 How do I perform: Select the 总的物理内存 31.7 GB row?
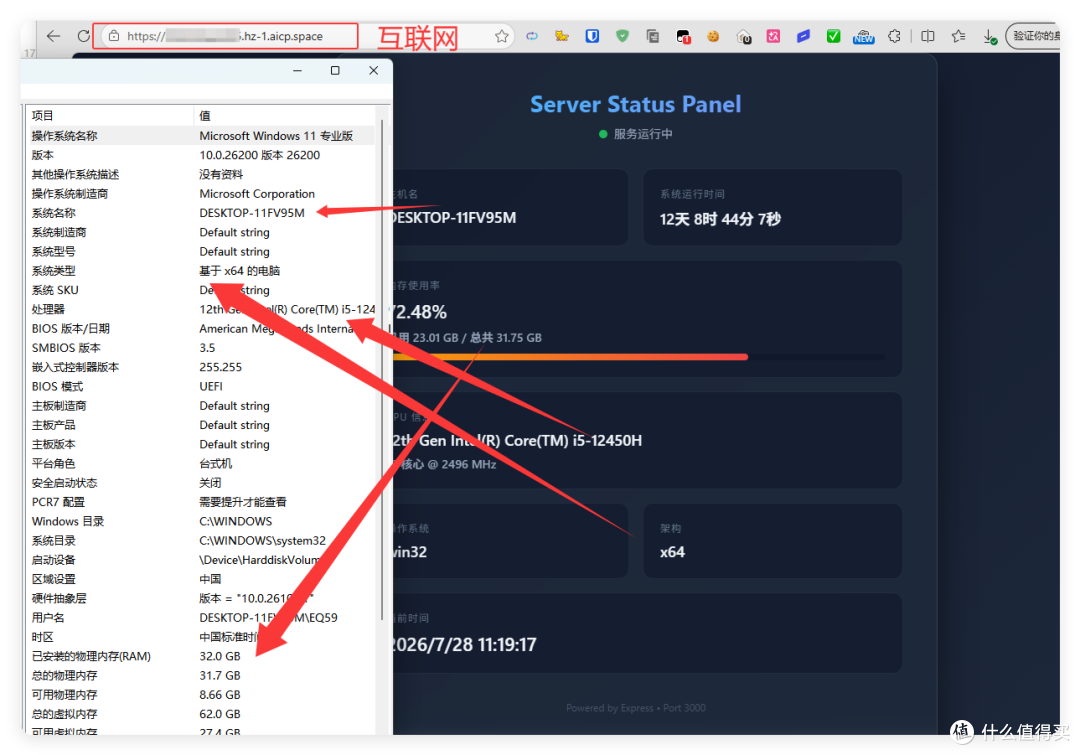tap(201, 676)
